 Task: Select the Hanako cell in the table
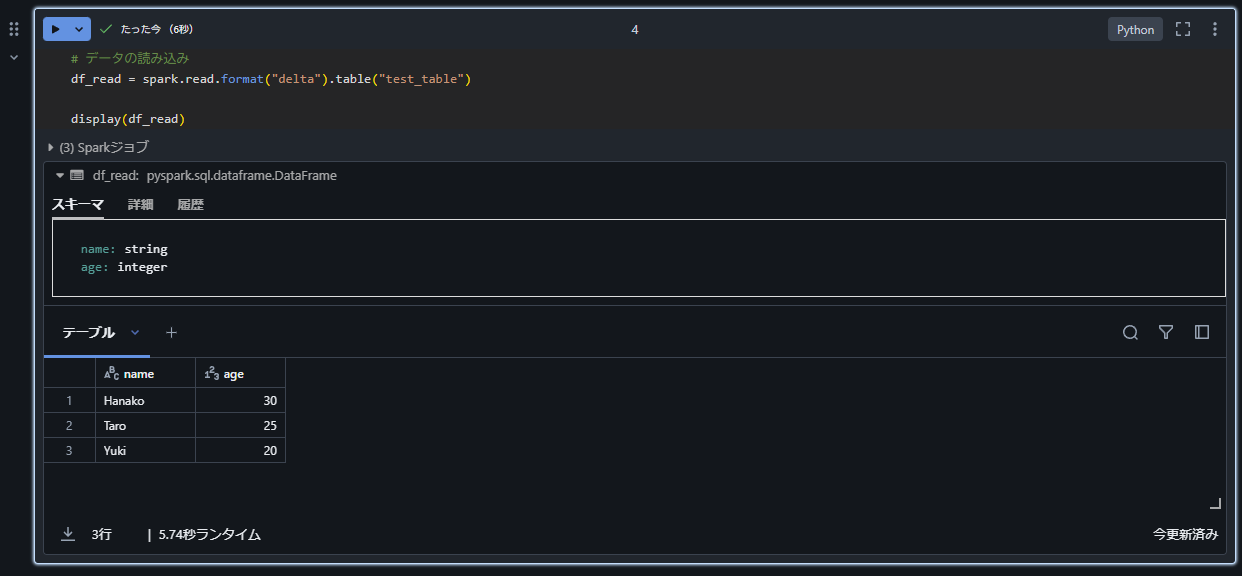click(124, 400)
